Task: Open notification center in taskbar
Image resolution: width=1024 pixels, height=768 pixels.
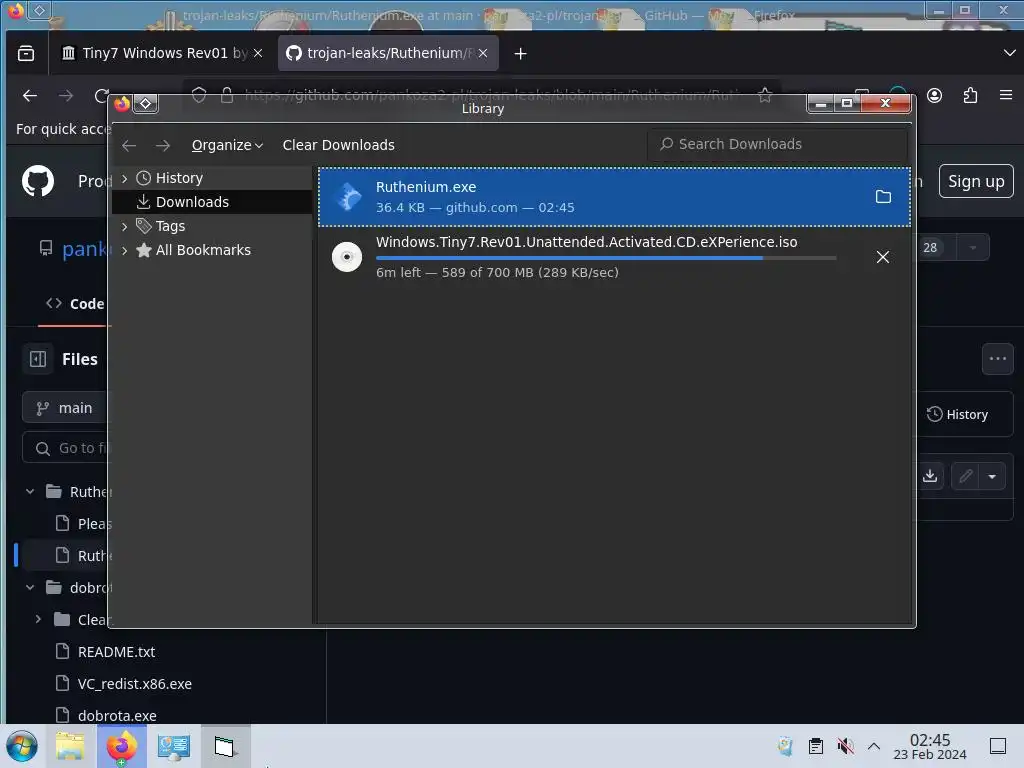Action: 998,746
